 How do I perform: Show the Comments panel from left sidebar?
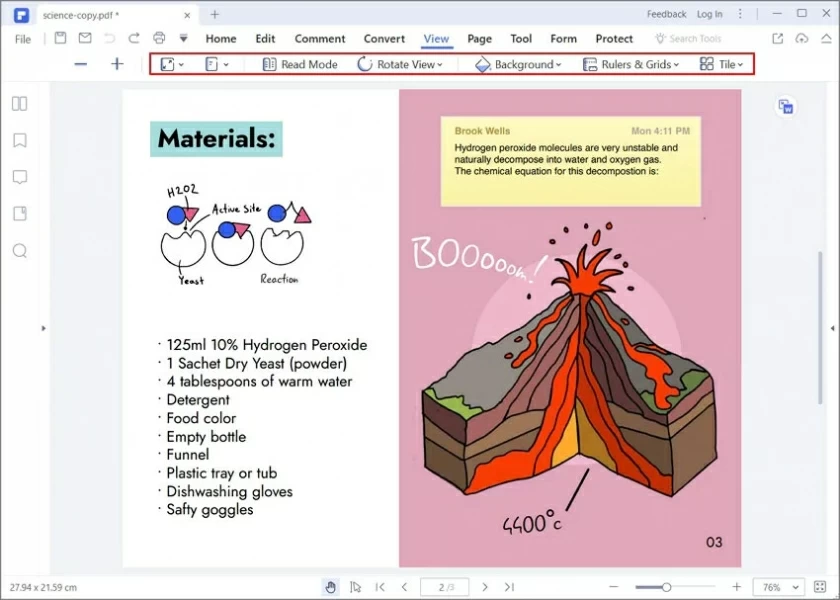20,177
